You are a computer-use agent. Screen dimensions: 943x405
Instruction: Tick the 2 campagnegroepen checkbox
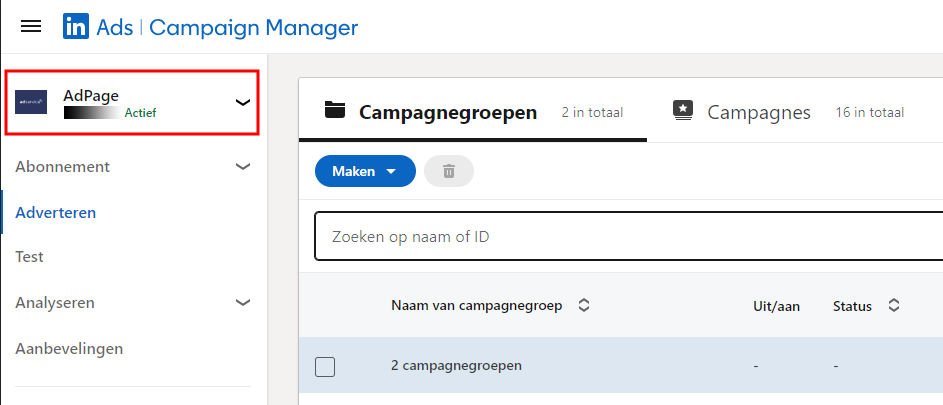pyautogui.click(x=325, y=366)
